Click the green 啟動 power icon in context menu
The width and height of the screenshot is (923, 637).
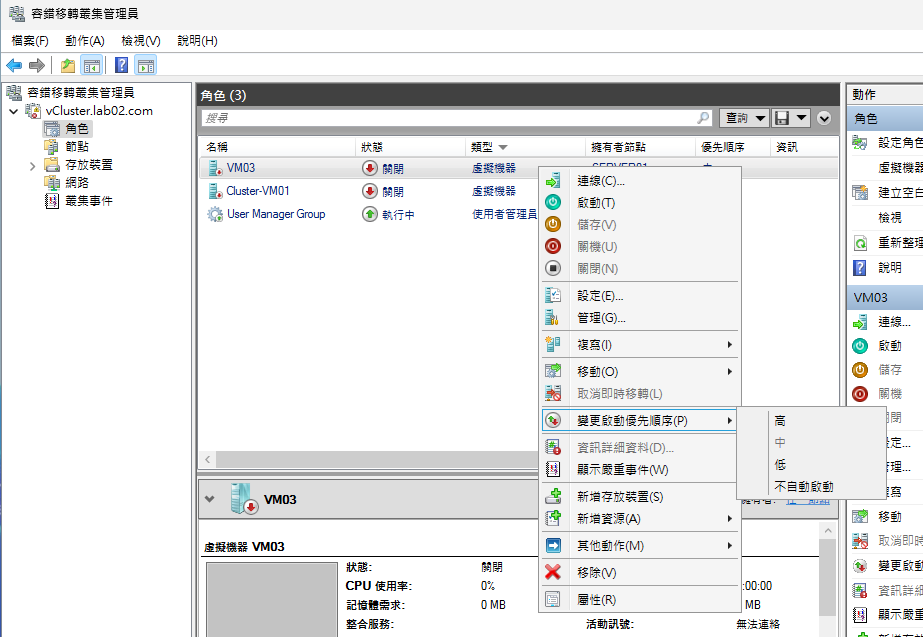pyautogui.click(x=553, y=203)
